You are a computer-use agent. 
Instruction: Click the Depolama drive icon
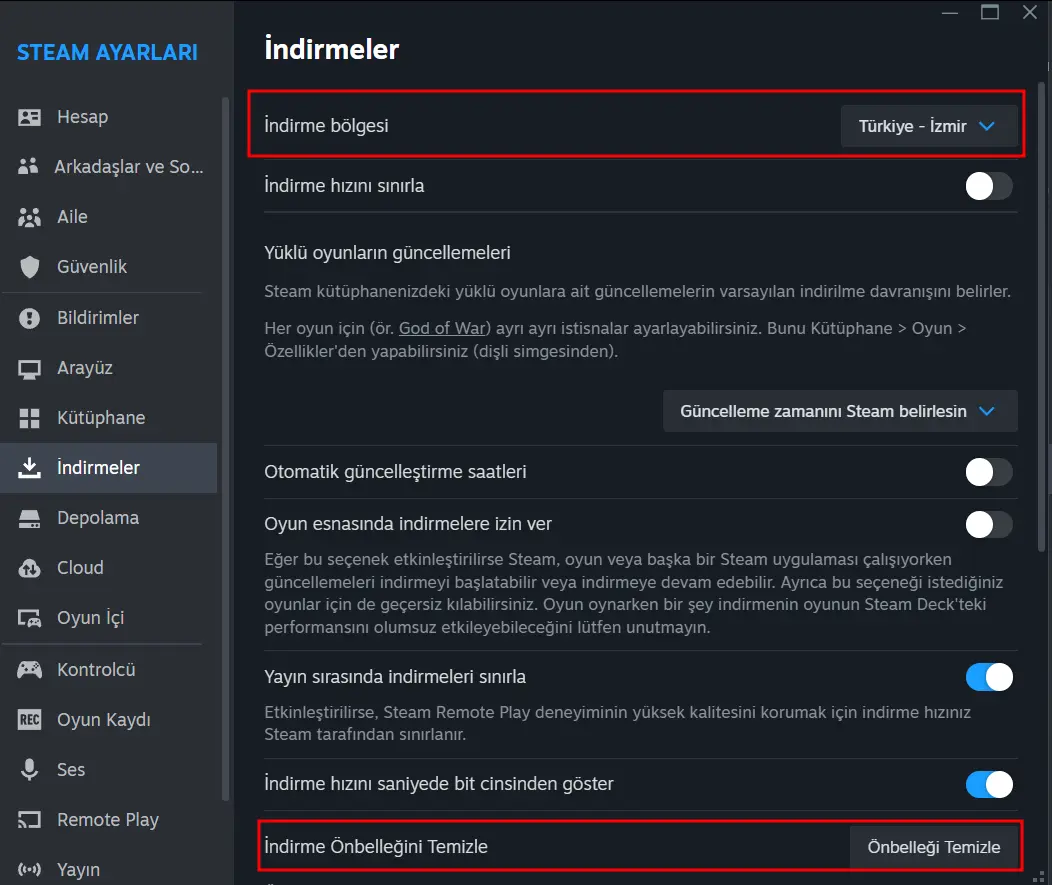click(29, 518)
